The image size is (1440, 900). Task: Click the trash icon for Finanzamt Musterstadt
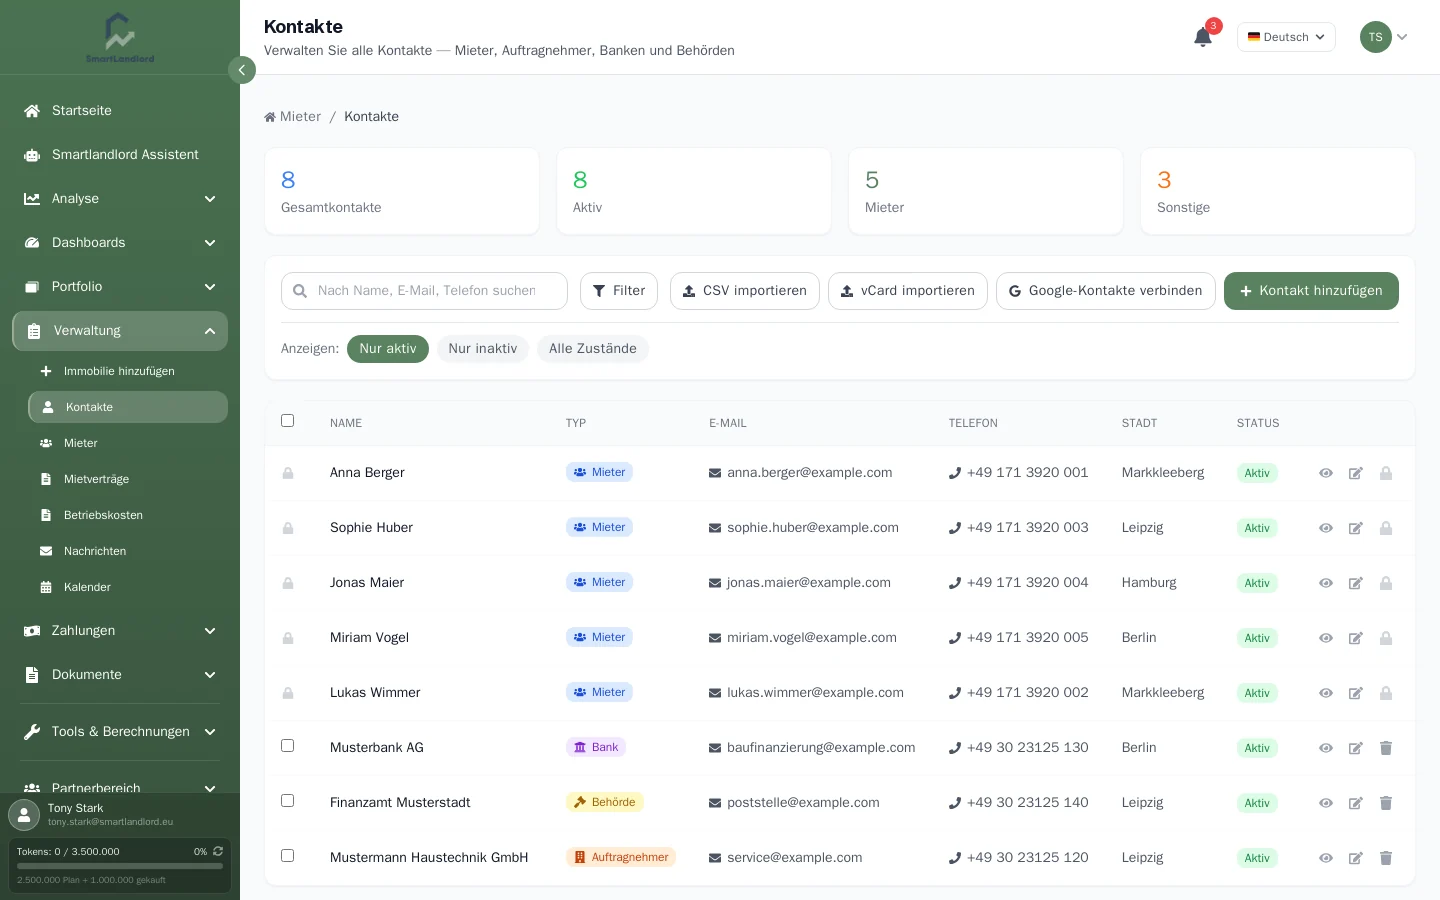pyautogui.click(x=1386, y=803)
